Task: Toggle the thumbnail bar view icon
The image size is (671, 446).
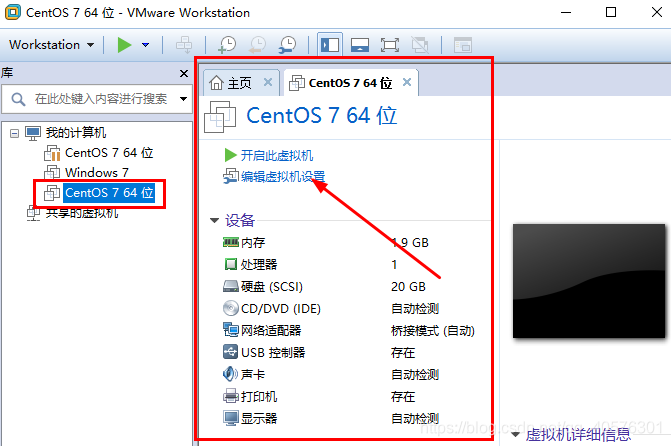Action: 360,45
